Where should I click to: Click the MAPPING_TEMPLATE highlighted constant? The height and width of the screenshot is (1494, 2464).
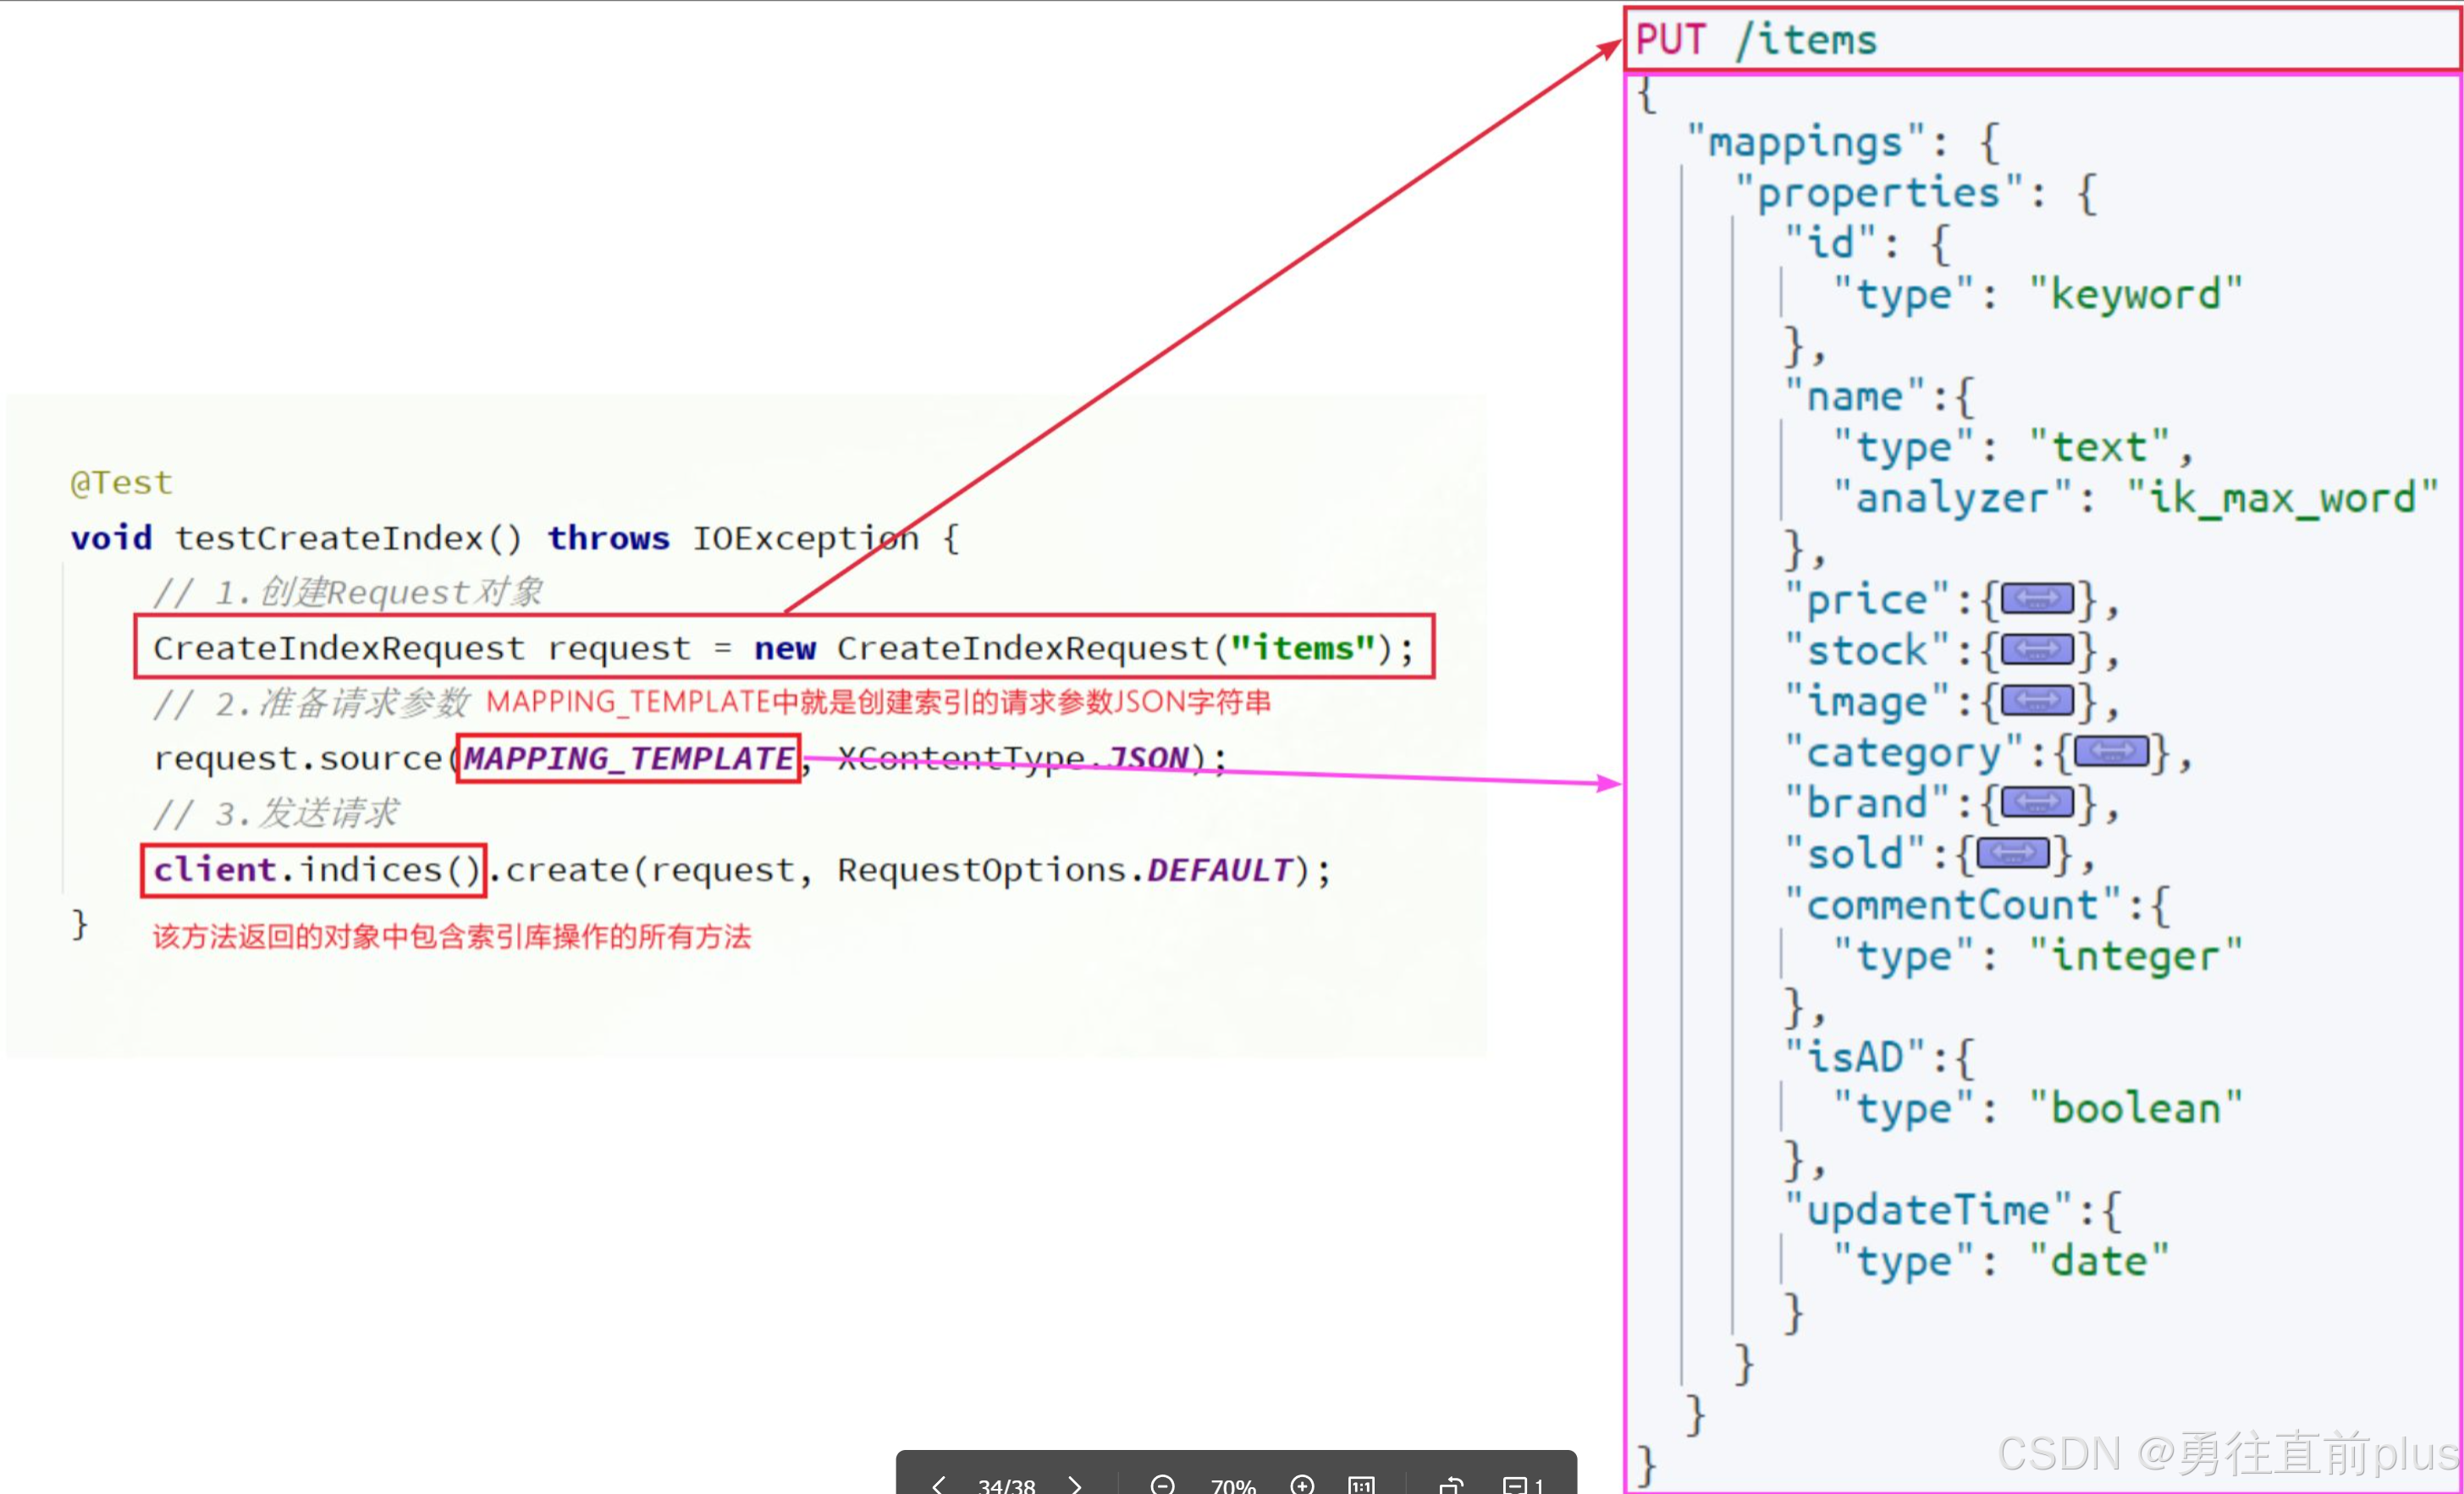(x=628, y=758)
